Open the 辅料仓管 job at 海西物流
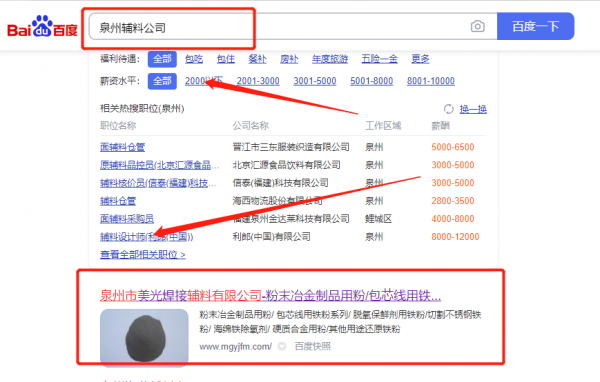The width and height of the screenshot is (600, 382). tap(118, 201)
